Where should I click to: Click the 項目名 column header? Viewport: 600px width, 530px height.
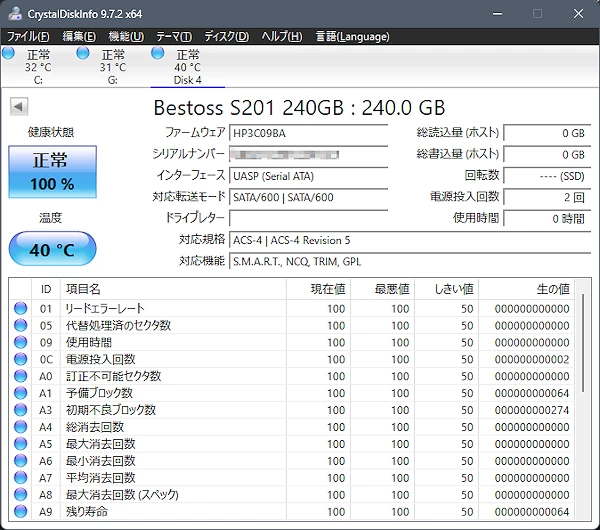click(83, 288)
